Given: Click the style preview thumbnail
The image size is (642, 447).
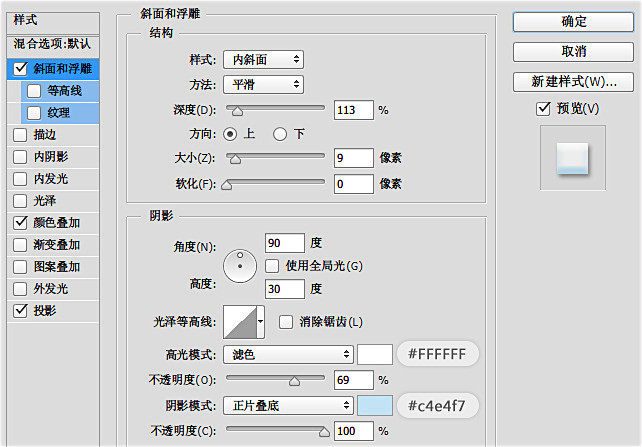Looking at the screenshot, I should click(x=572, y=158).
